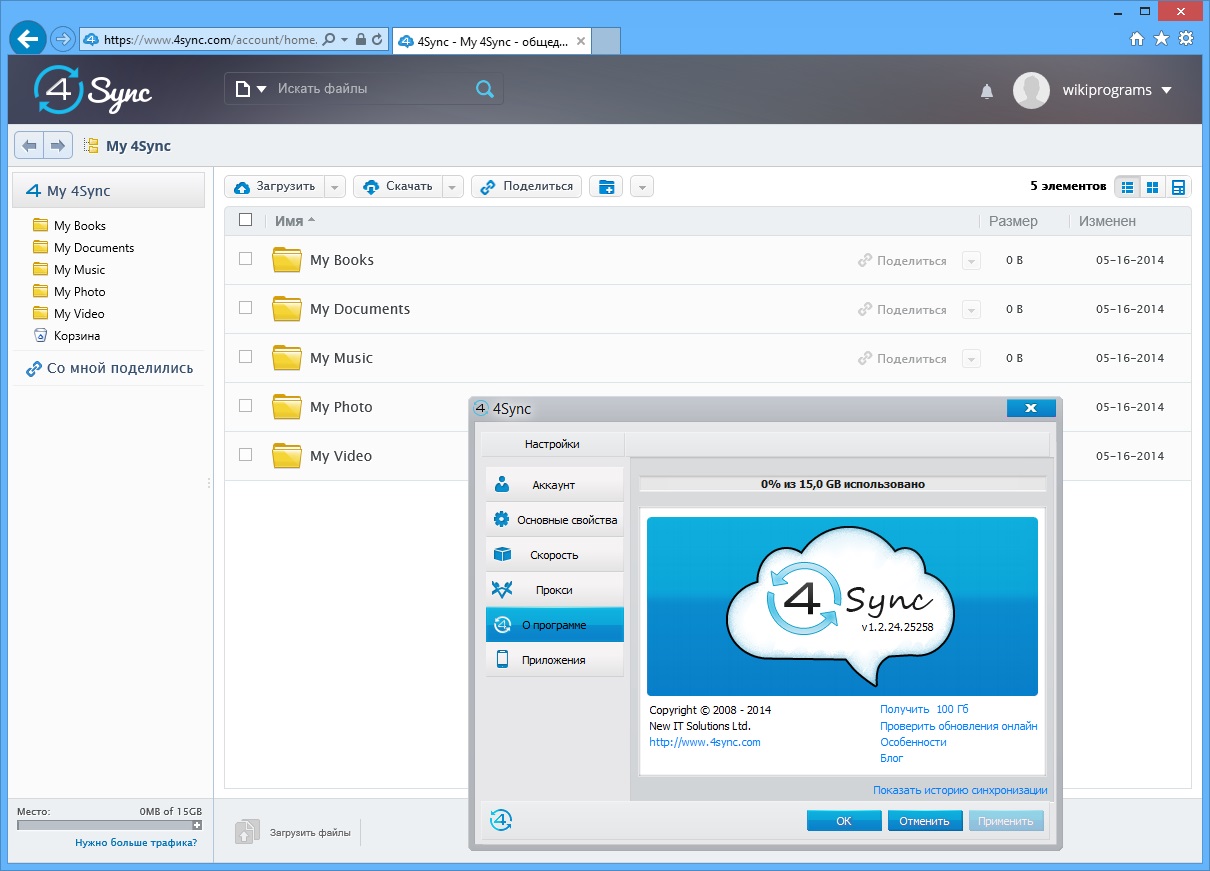Click 4Sync sync icon in dialog footer
Image resolution: width=1210 pixels, height=871 pixels.
point(501,820)
